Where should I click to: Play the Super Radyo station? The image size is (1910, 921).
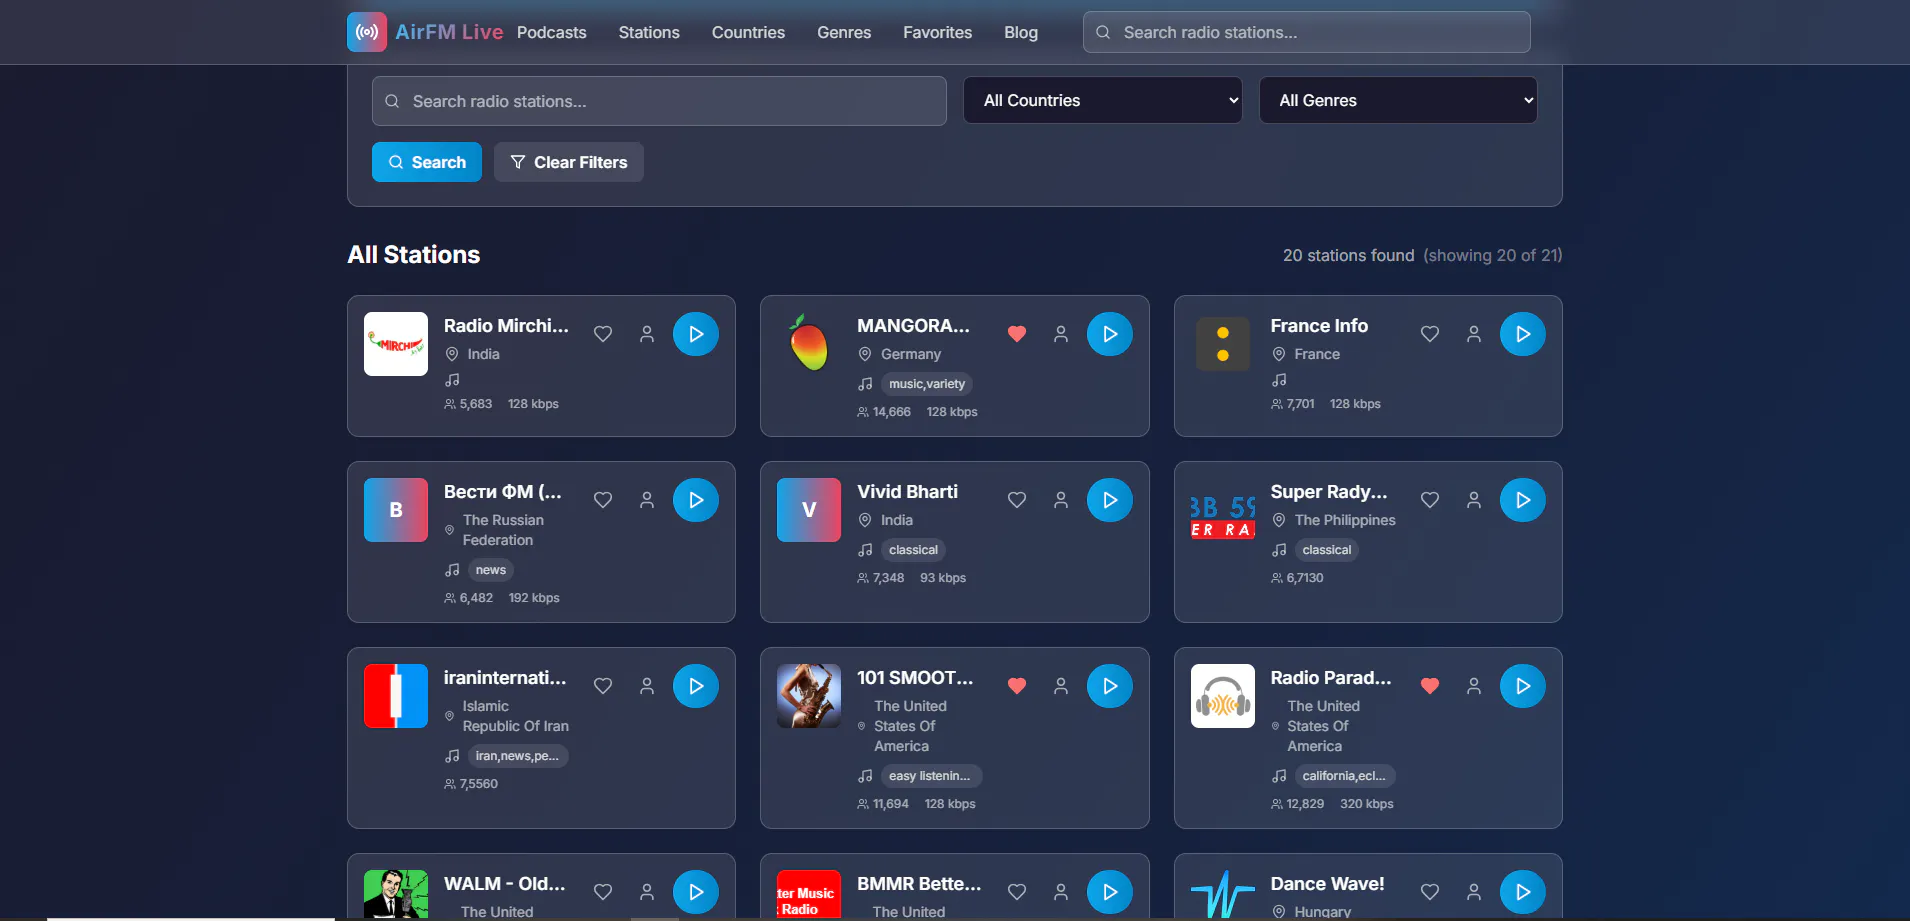click(x=1523, y=500)
